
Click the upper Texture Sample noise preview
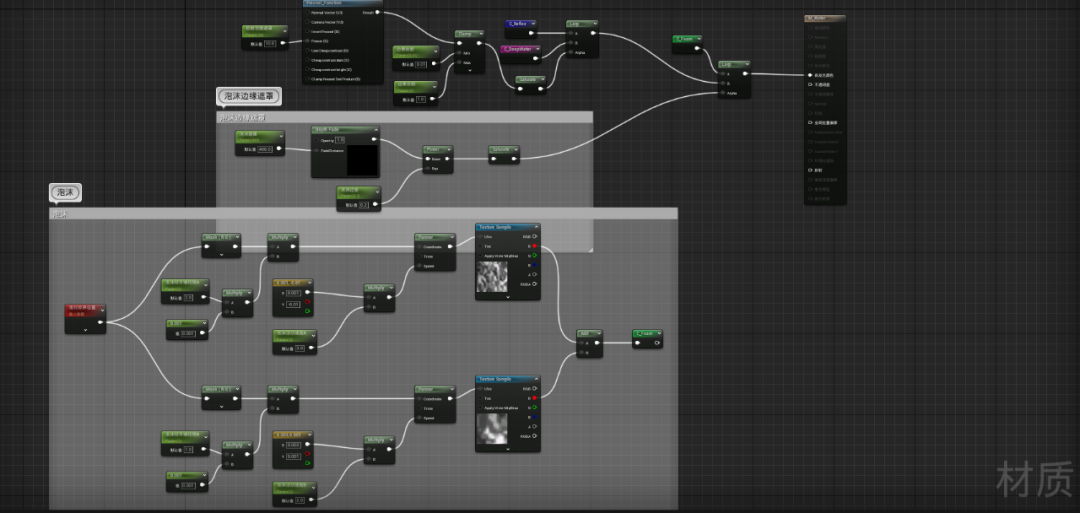(x=491, y=276)
